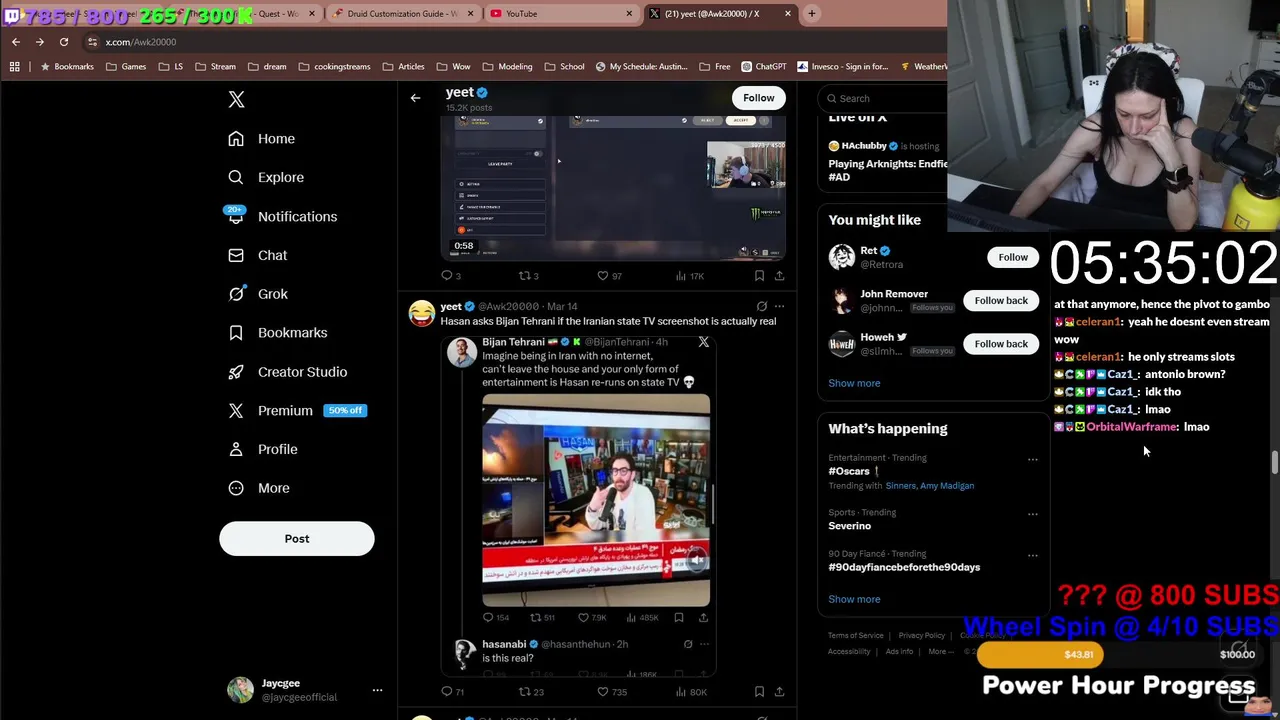Open Games bookmarks folder
This screenshot has width=1280, height=720.
click(125, 67)
